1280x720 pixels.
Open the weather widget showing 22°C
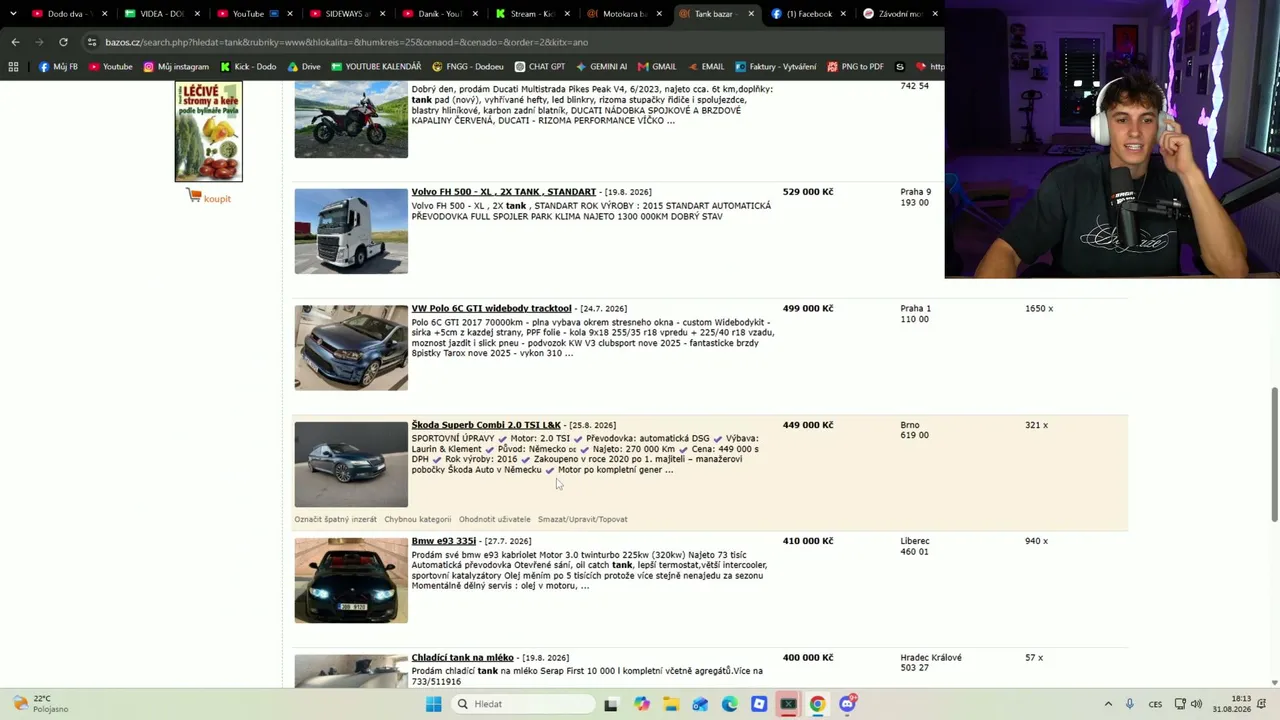point(40,704)
